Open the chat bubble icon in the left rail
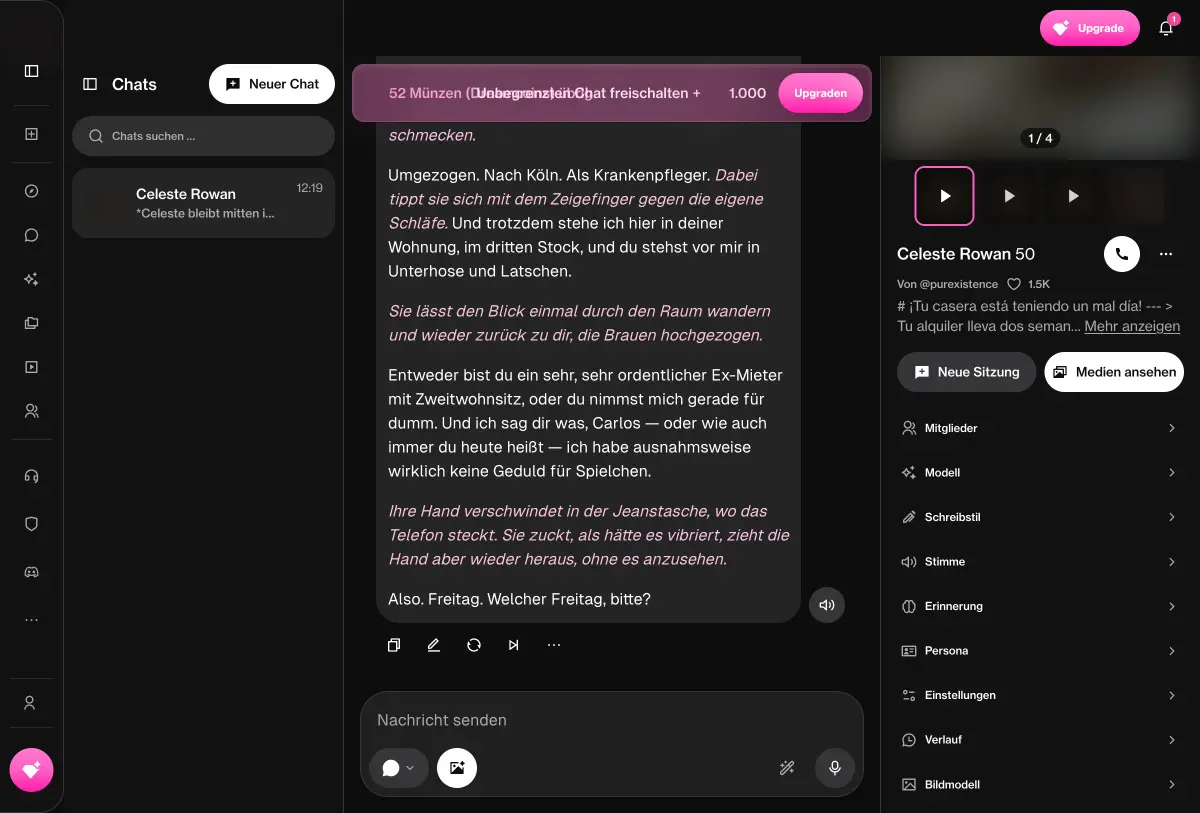1200x813 pixels. coord(31,235)
